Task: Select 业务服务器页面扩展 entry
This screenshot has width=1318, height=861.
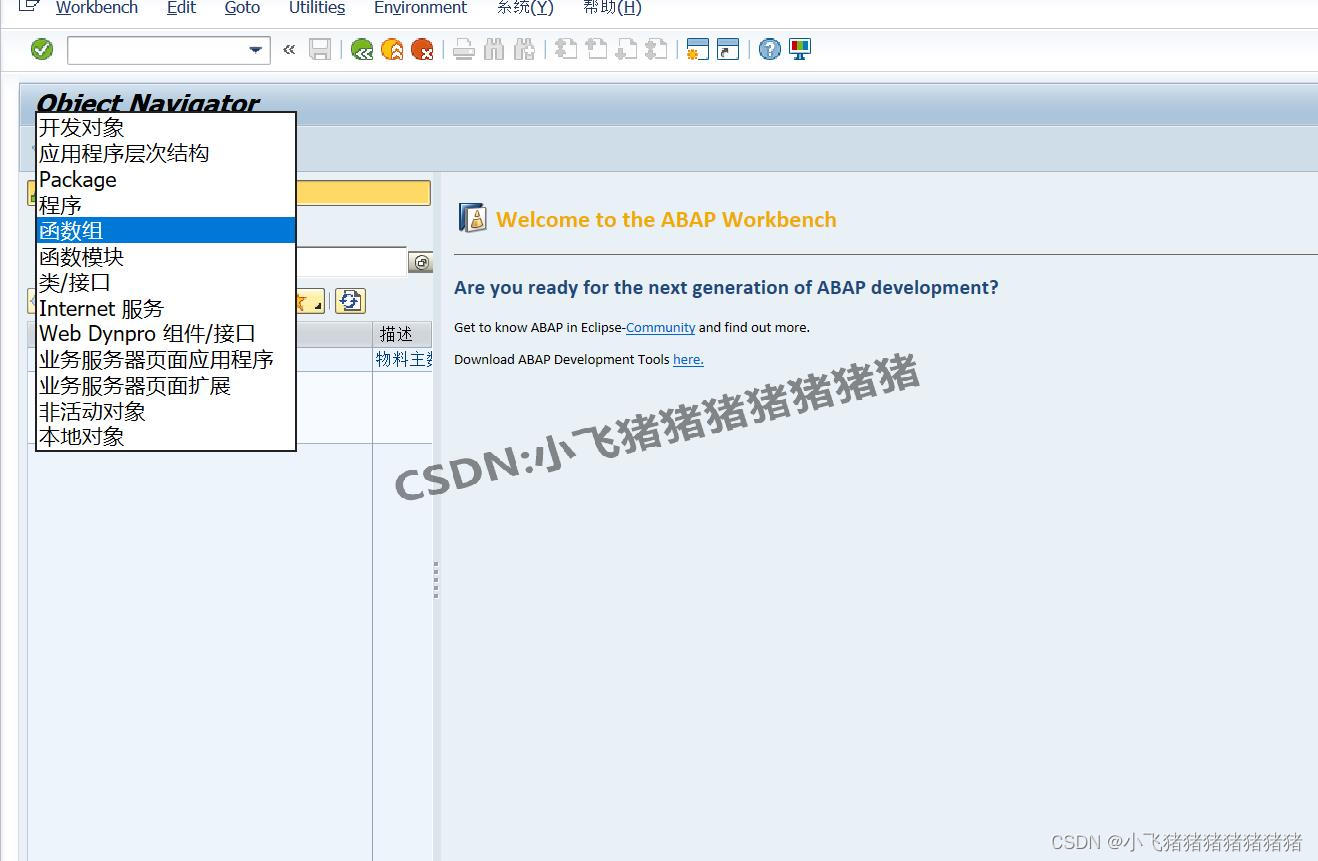Action: [166, 386]
